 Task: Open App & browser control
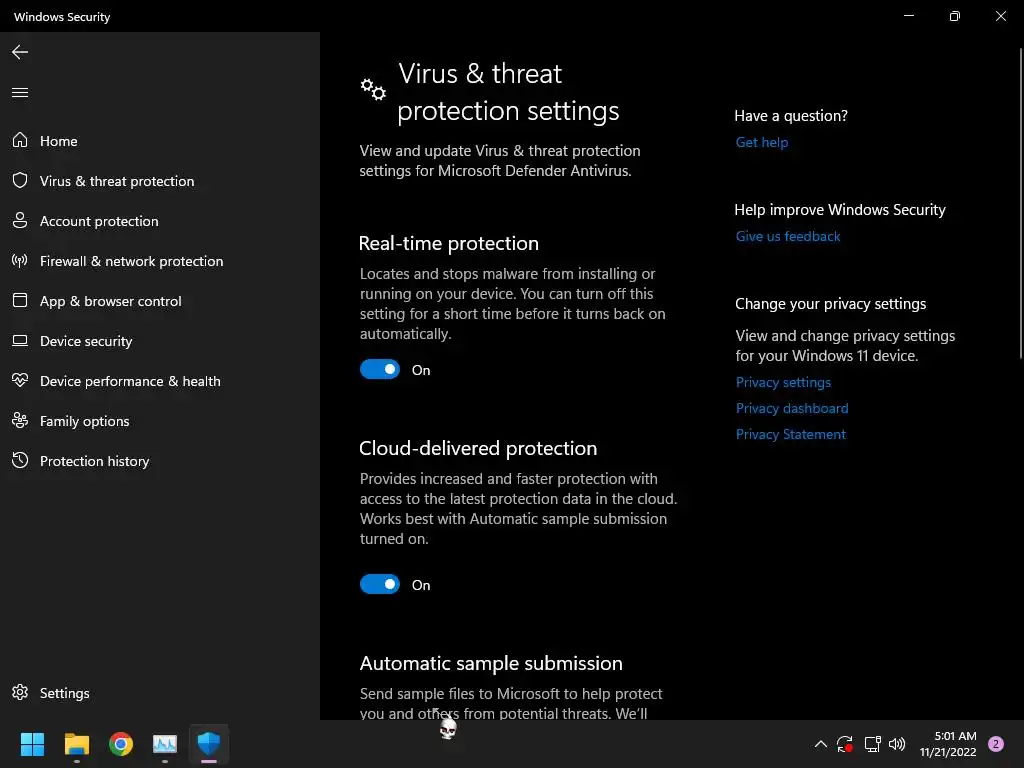tap(110, 301)
